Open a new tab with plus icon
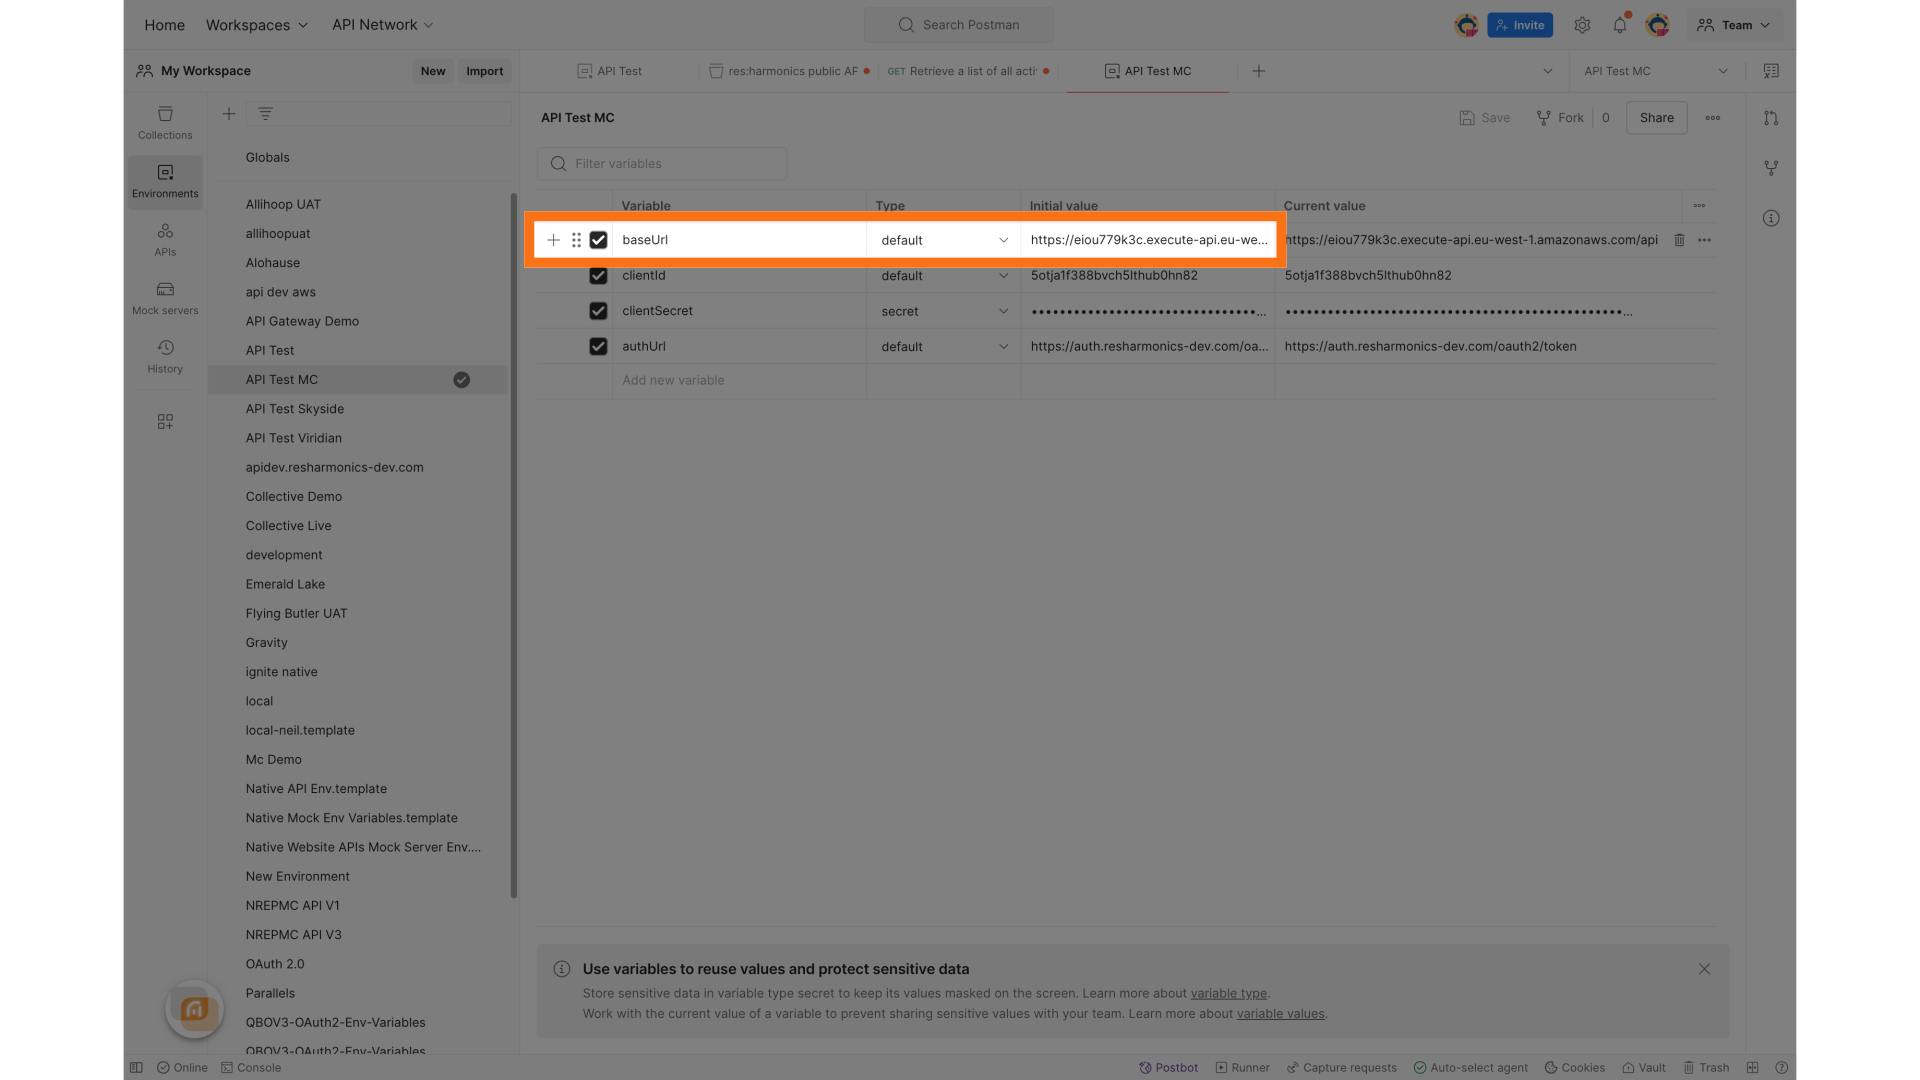 pyautogui.click(x=1259, y=71)
